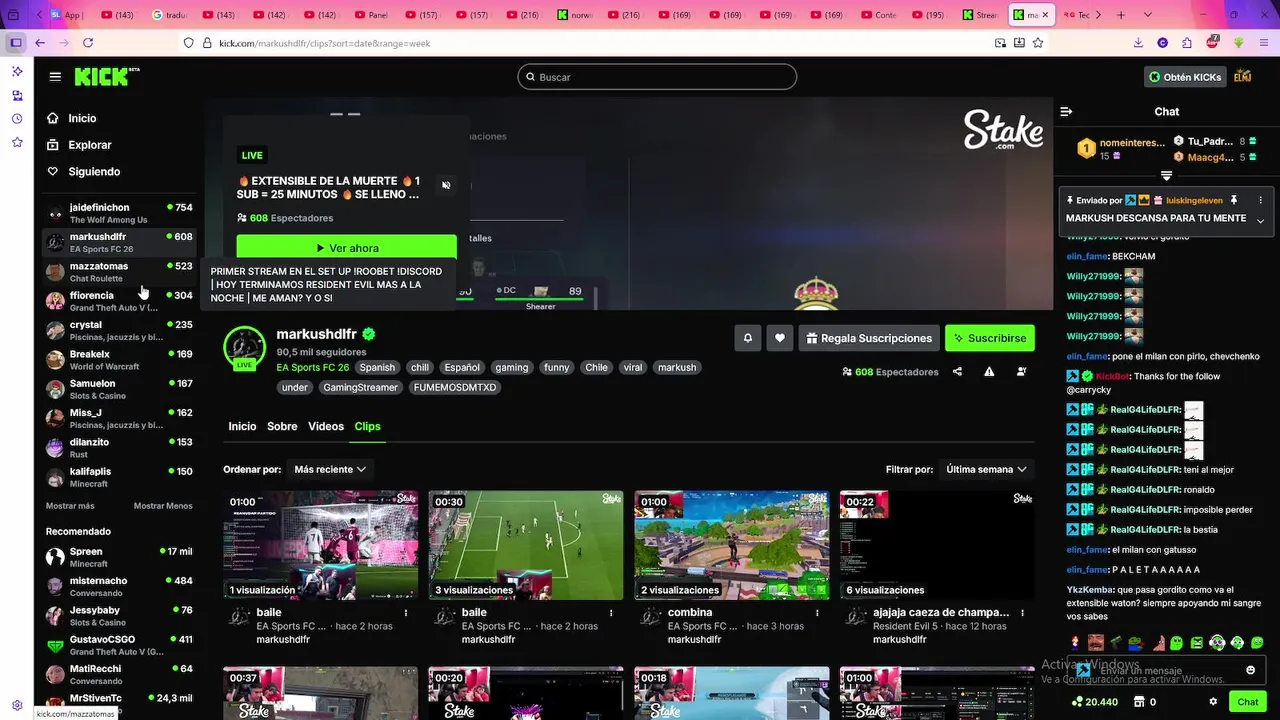Open Spreen in recommended channels
This screenshot has height=720, width=1280.
click(119, 557)
